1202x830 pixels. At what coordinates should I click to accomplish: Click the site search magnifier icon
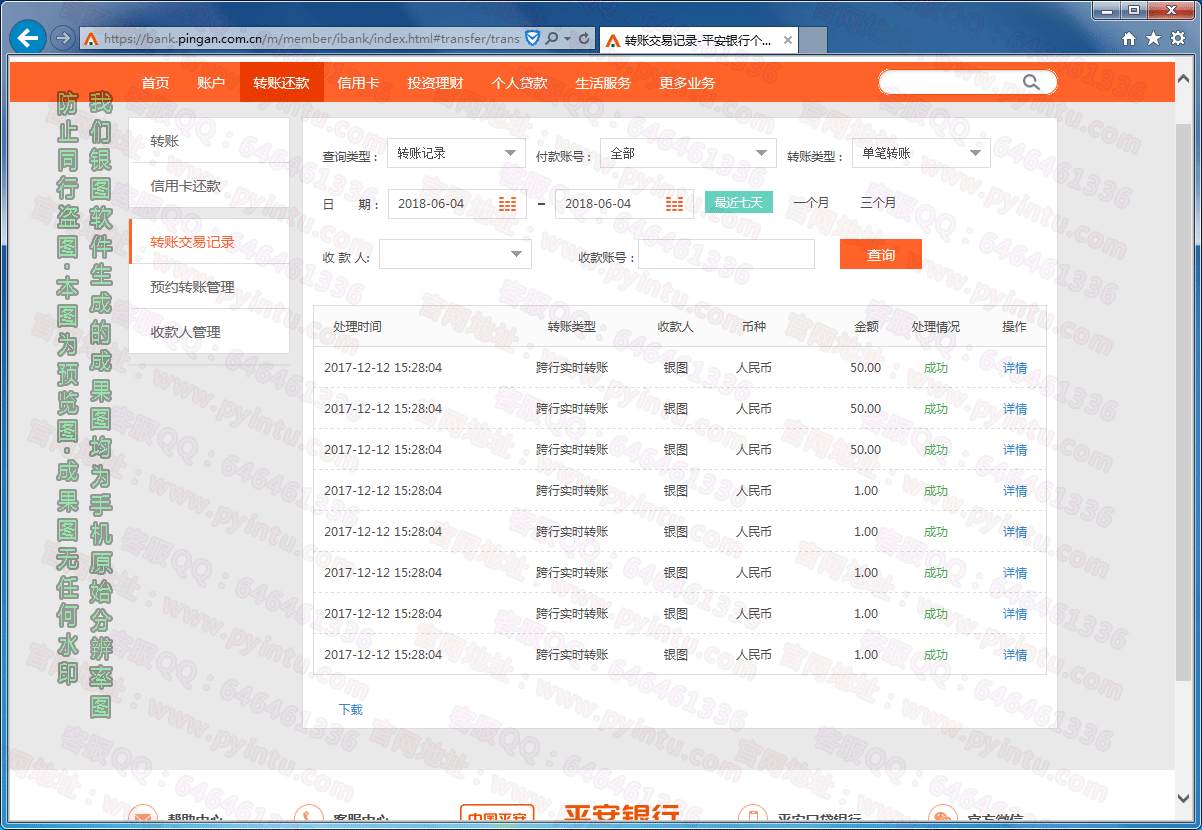tap(1031, 82)
